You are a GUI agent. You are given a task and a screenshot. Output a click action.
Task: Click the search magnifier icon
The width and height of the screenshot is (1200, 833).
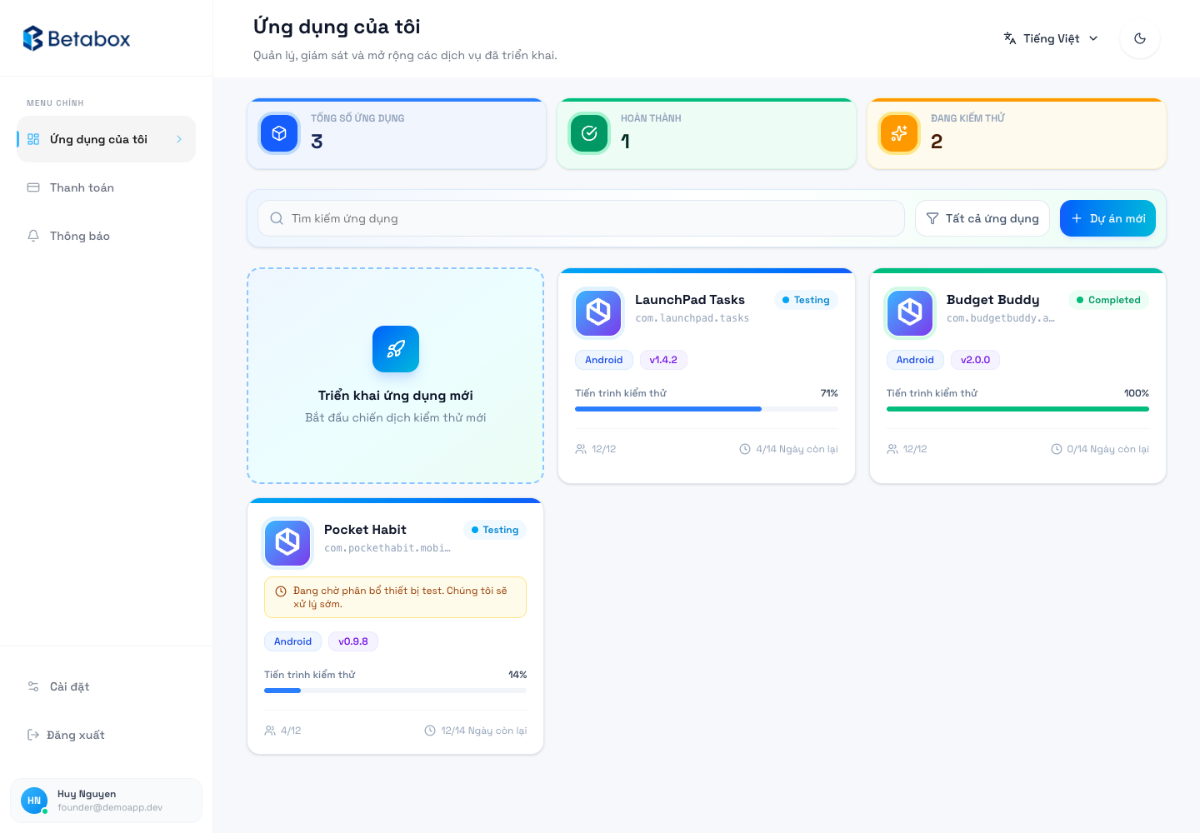[277, 218]
